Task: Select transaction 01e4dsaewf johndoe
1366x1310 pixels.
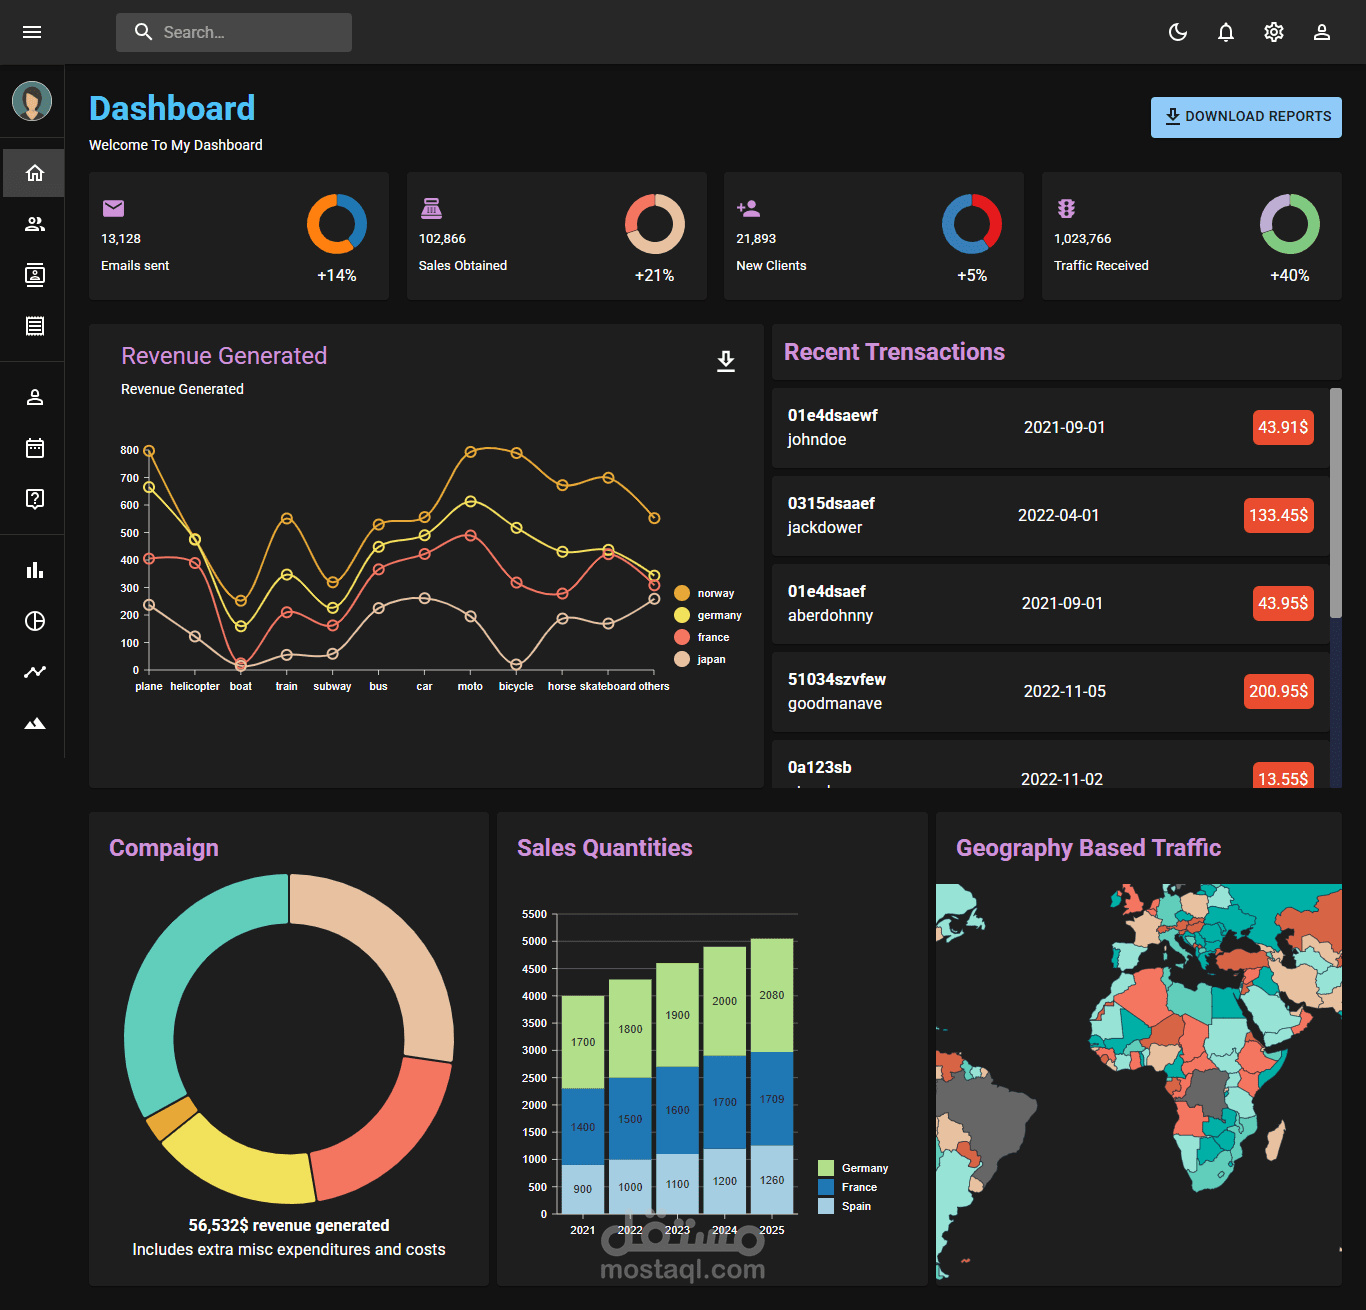Action: click(x=1051, y=427)
